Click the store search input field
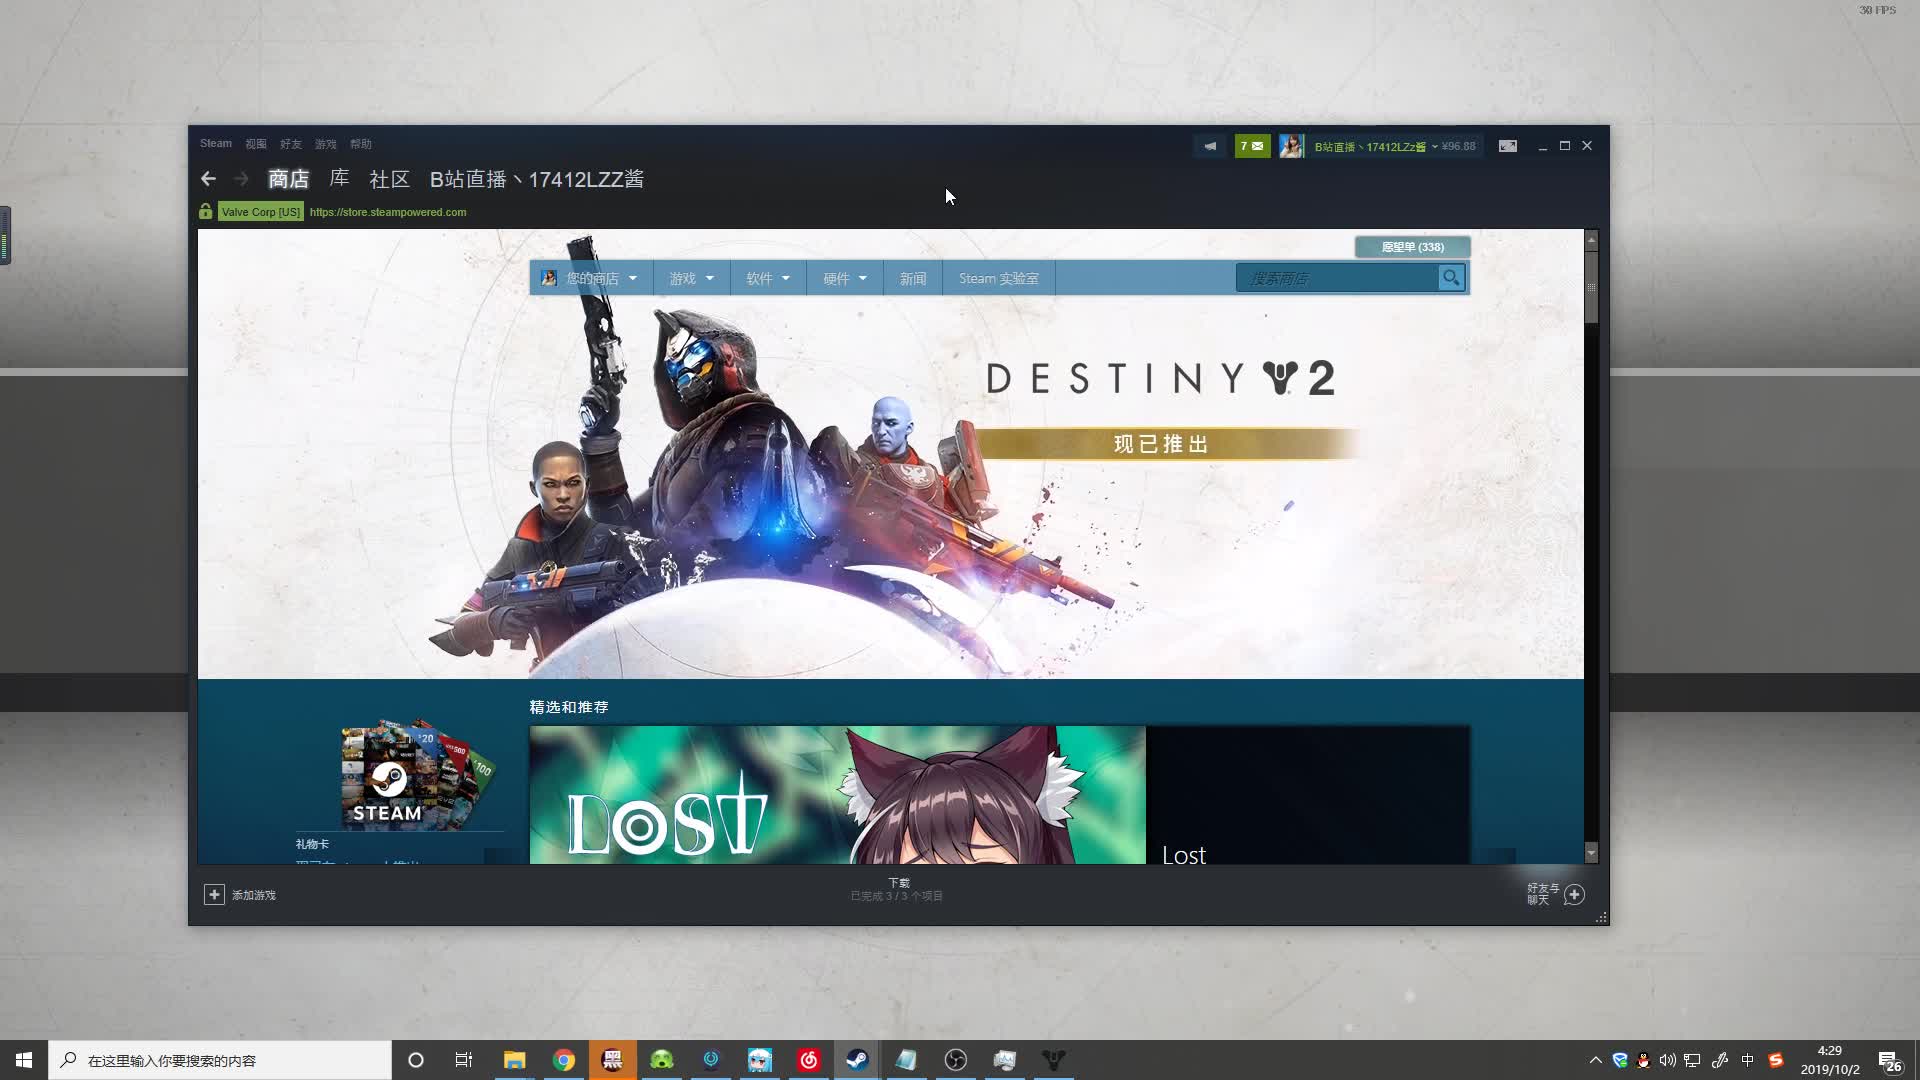The image size is (1920, 1080). 1337,278
